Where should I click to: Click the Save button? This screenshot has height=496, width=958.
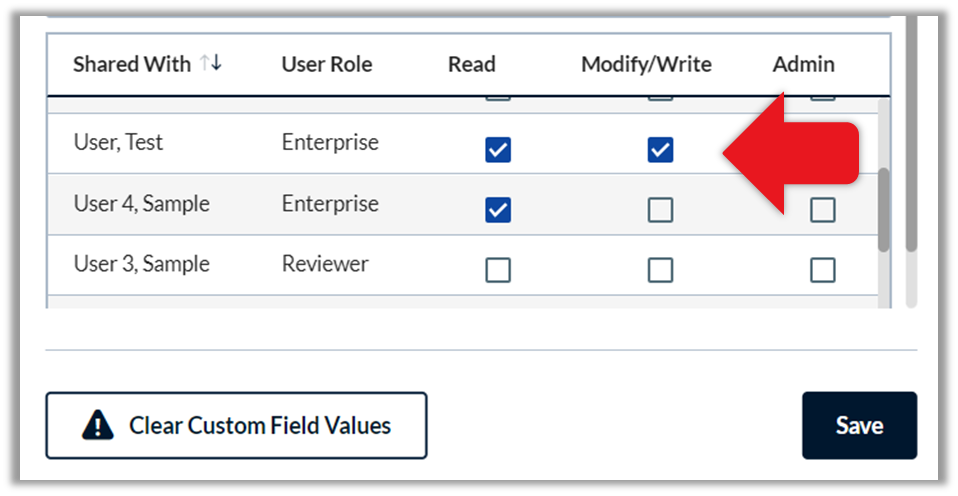click(860, 426)
